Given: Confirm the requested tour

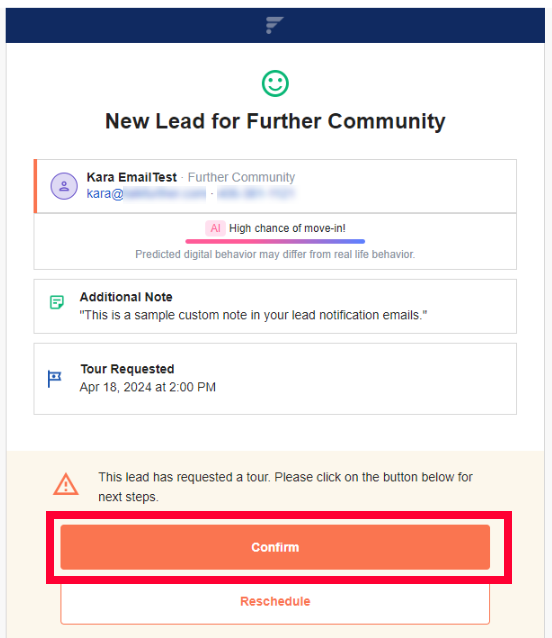Looking at the screenshot, I should pyautogui.click(x=275, y=547).
